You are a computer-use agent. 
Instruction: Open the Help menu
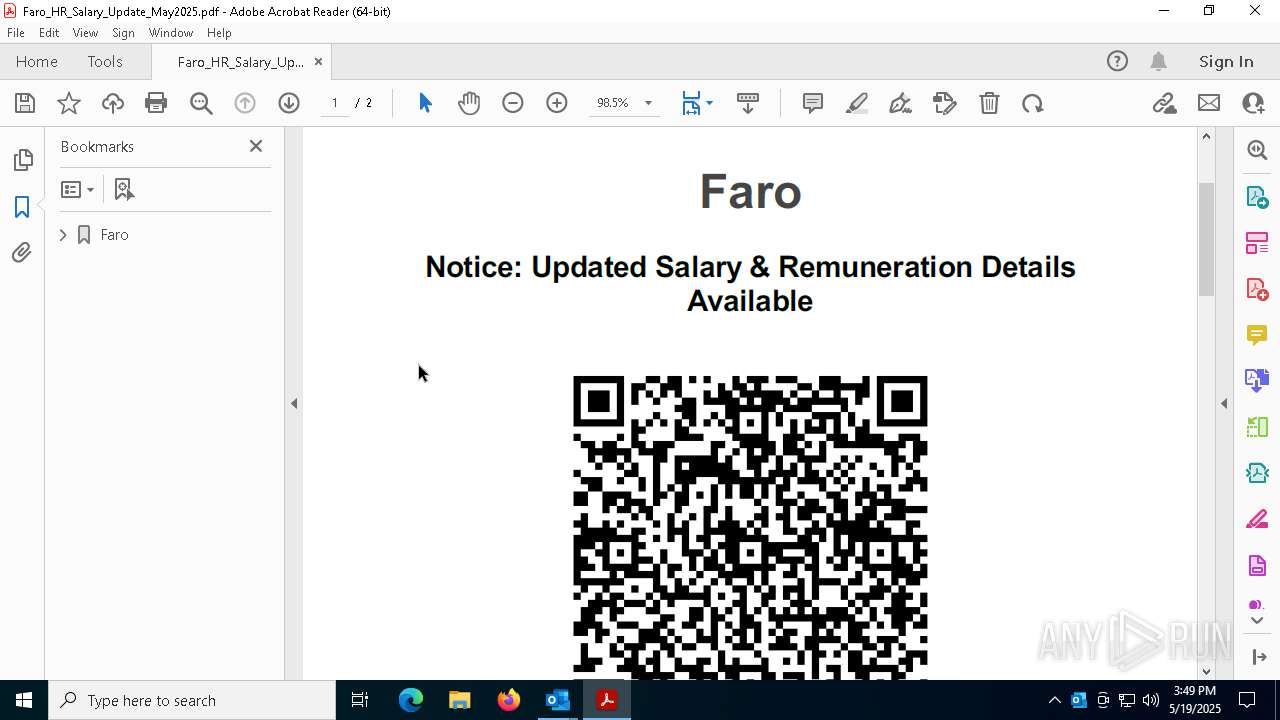219,33
